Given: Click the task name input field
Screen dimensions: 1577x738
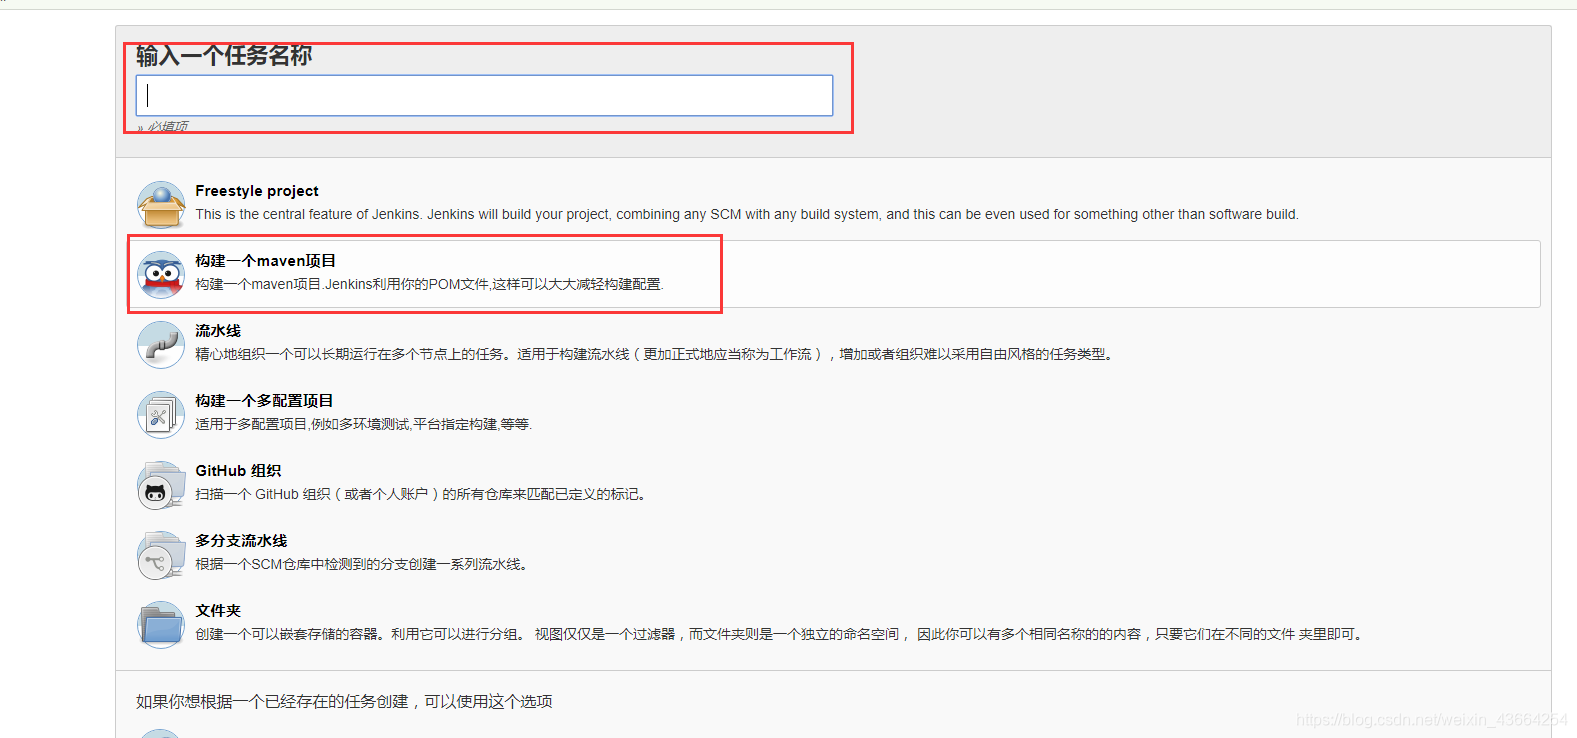Looking at the screenshot, I should 484,95.
